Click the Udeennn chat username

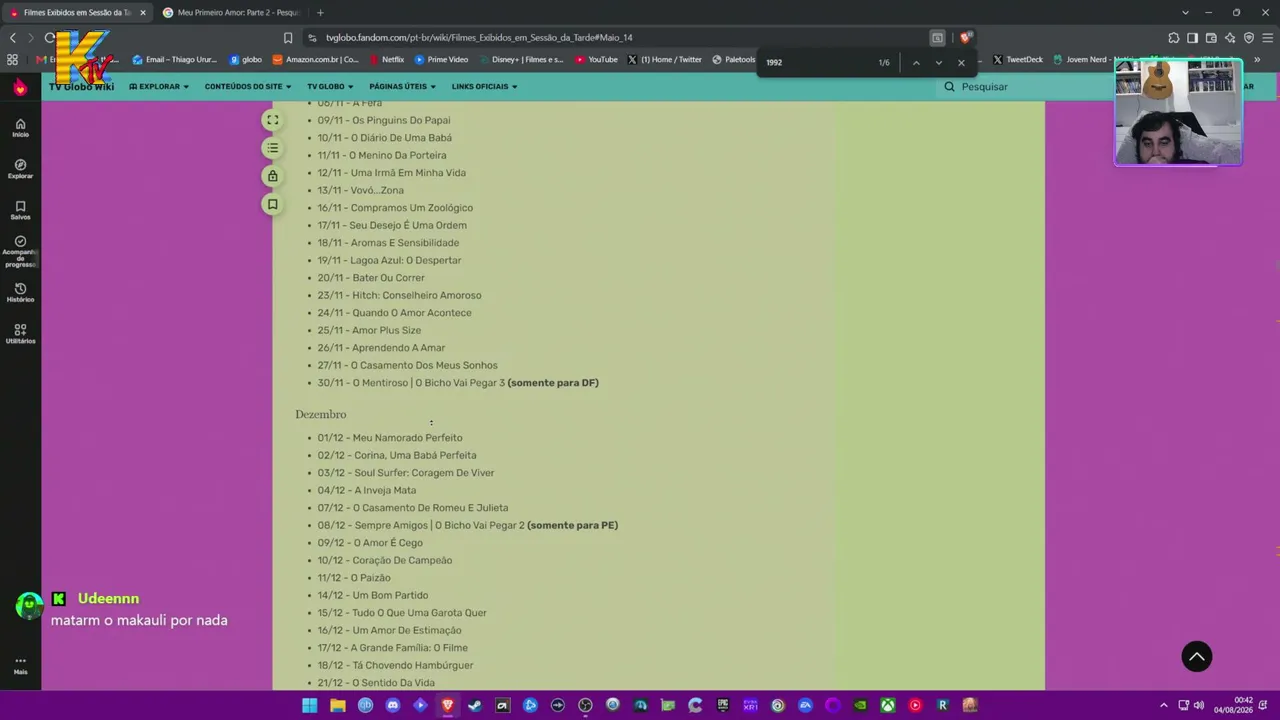(x=108, y=599)
